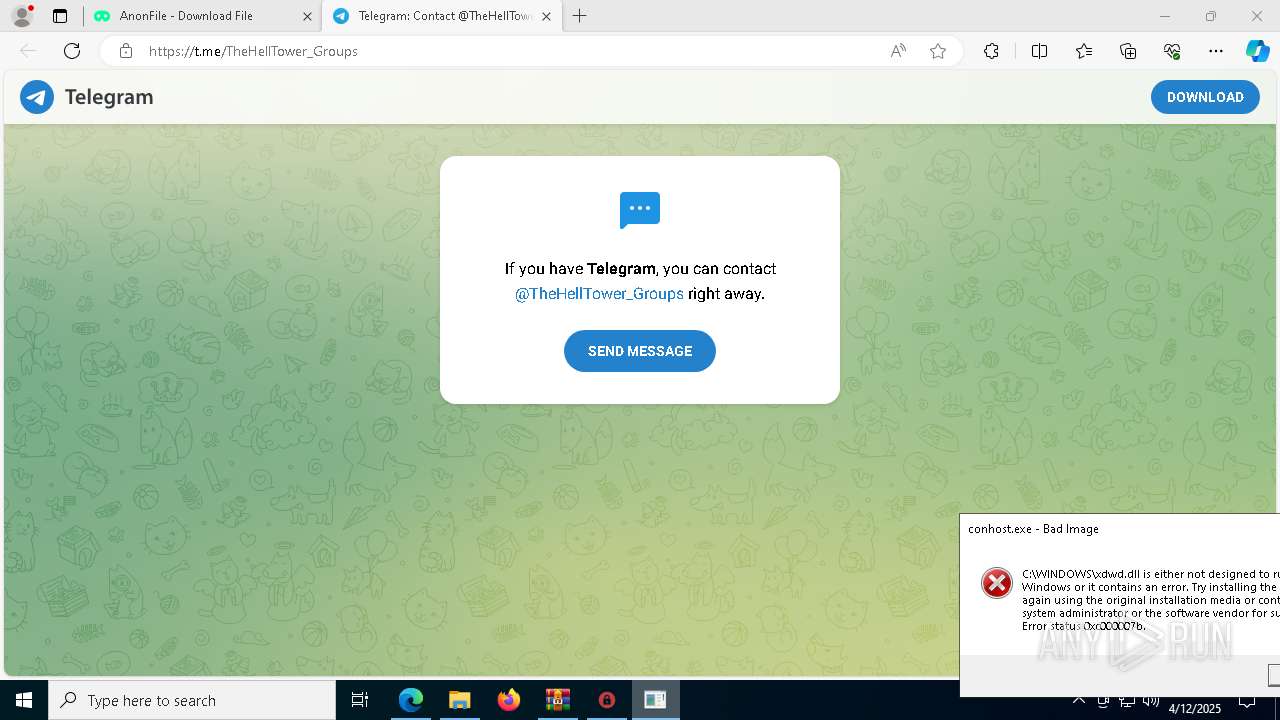The height and width of the screenshot is (720, 1280).
Task: Open the red lock app on taskbar
Action: point(607,700)
